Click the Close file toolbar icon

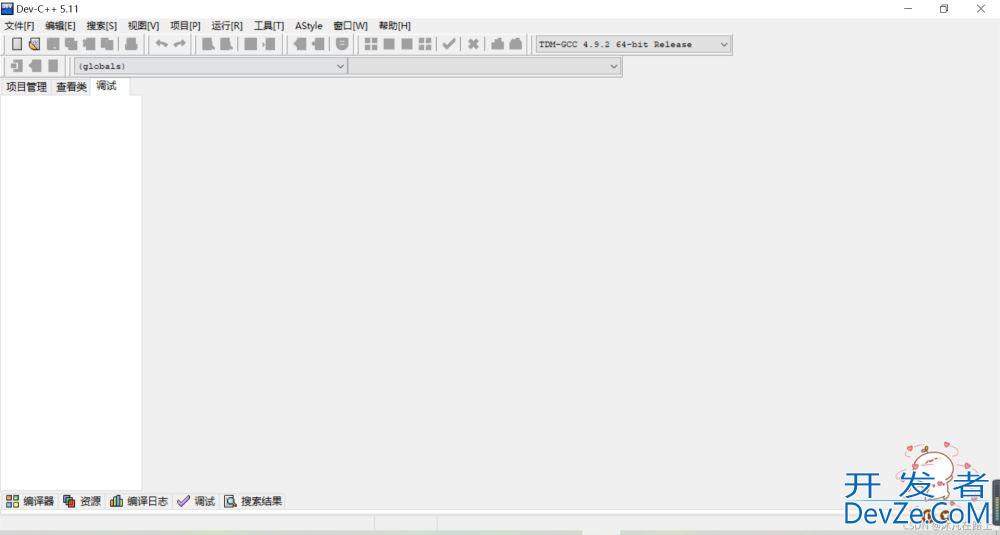pos(89,44)
